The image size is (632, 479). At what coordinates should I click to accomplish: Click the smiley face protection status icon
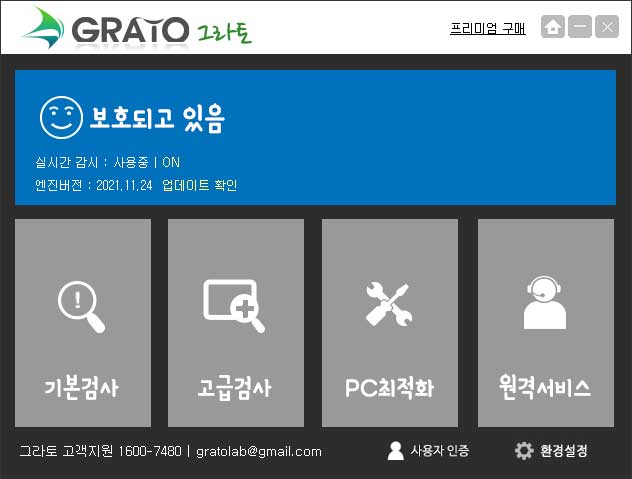(61, 117)
